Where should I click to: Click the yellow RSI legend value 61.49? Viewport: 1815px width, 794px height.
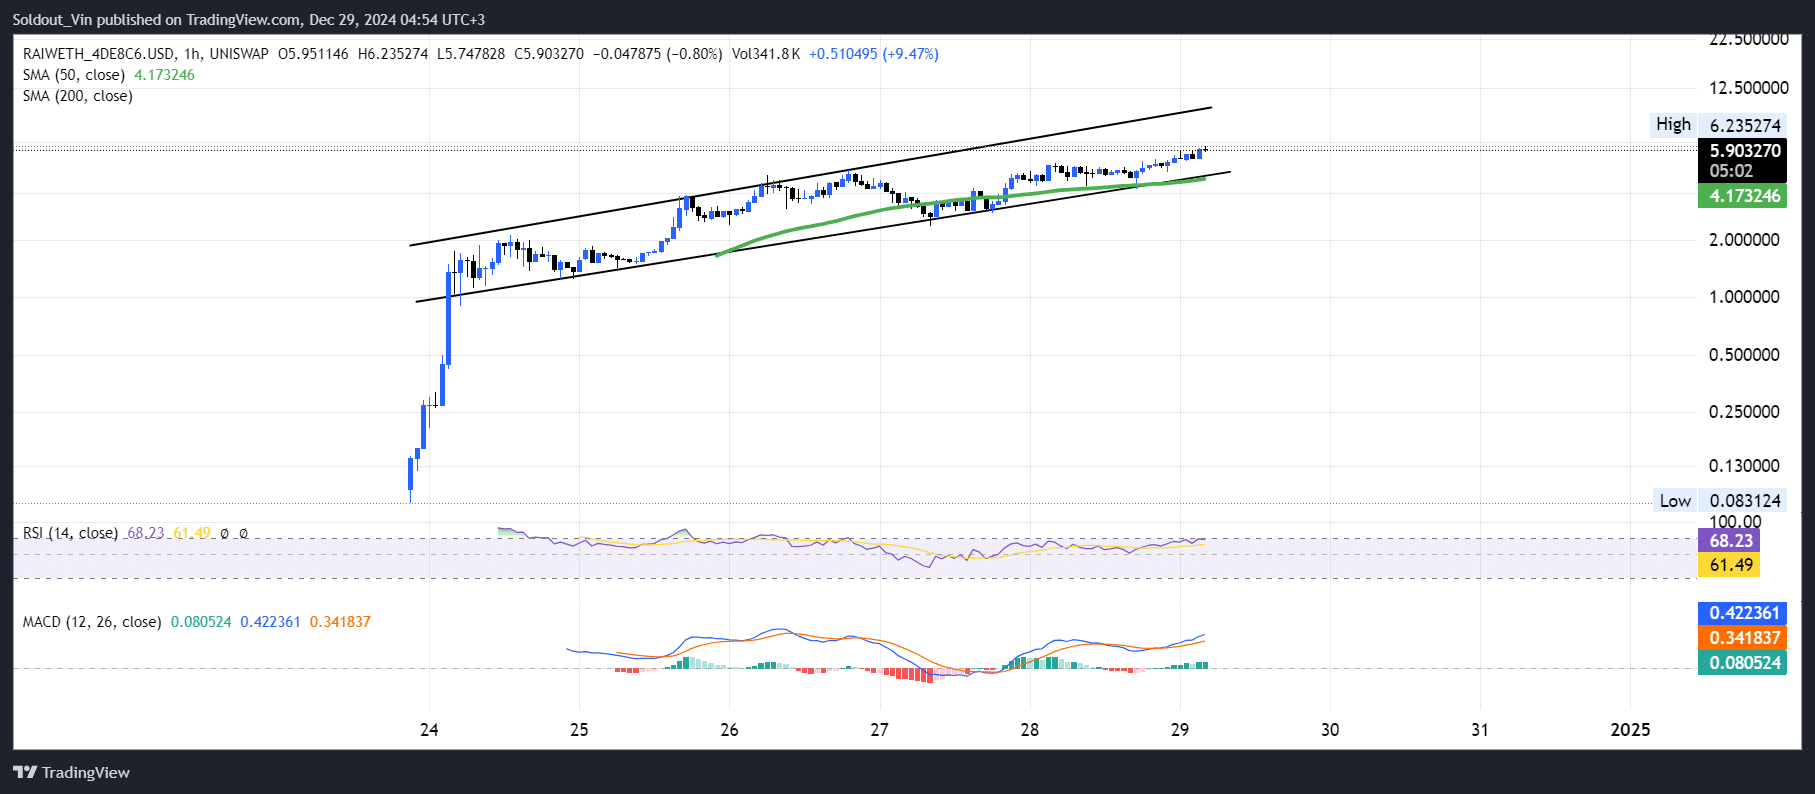[x=192, y=533]
